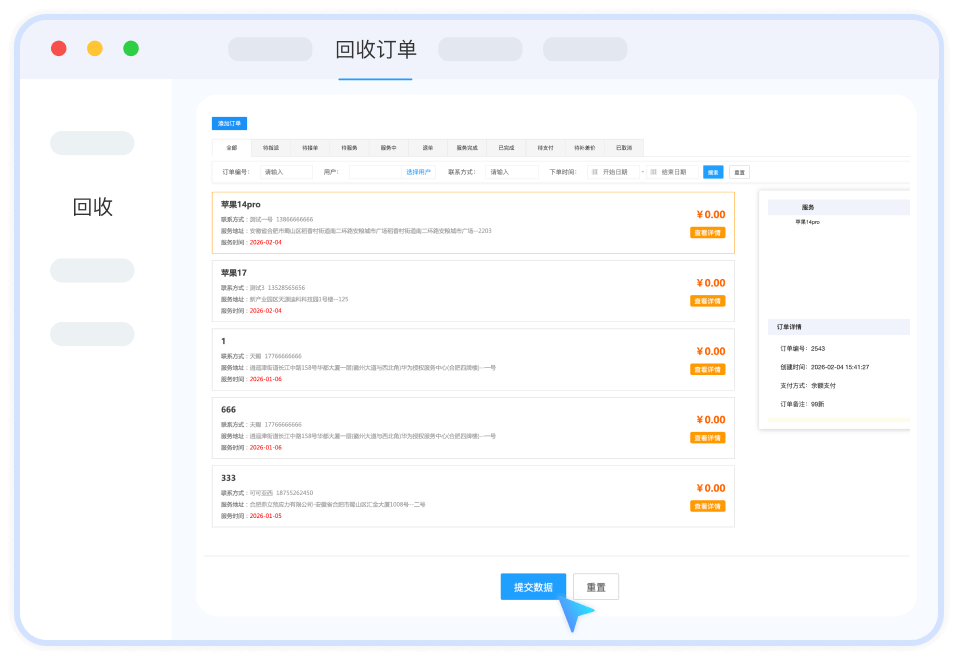Open the 服务中 tab

(x=389, y=148)
